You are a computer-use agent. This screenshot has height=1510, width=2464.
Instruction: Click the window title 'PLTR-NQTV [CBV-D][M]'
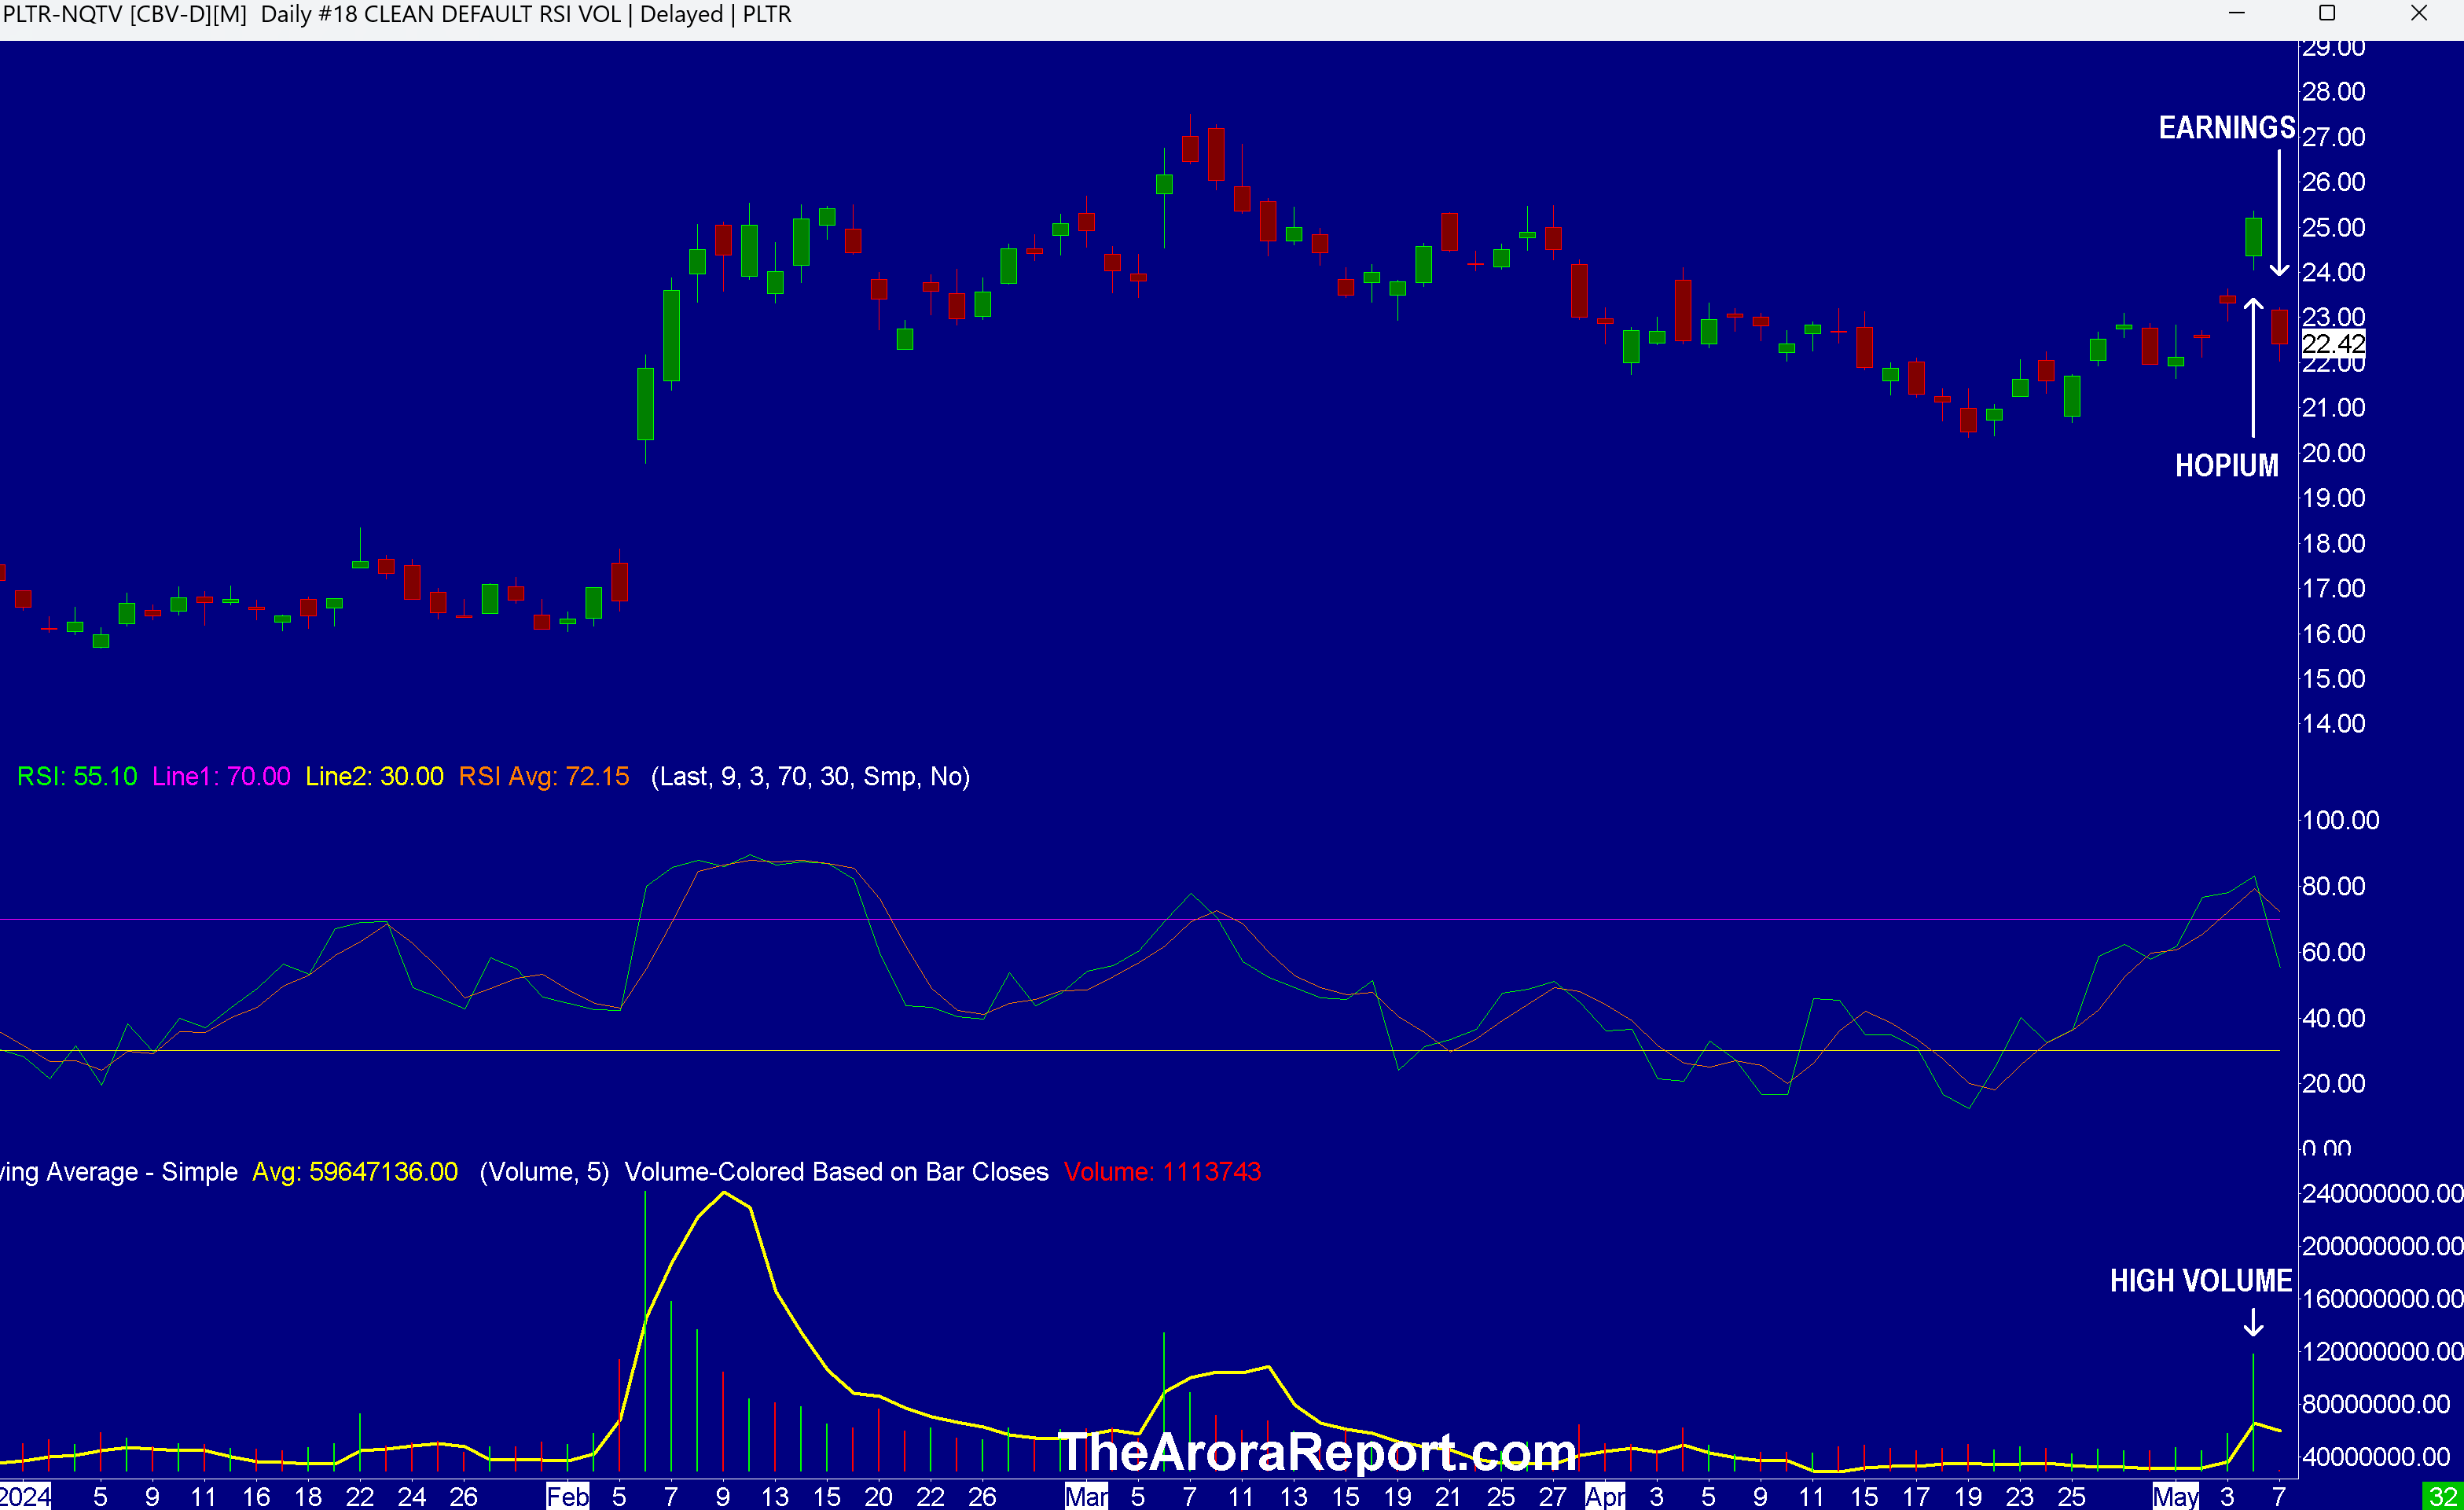pos(125,14)
